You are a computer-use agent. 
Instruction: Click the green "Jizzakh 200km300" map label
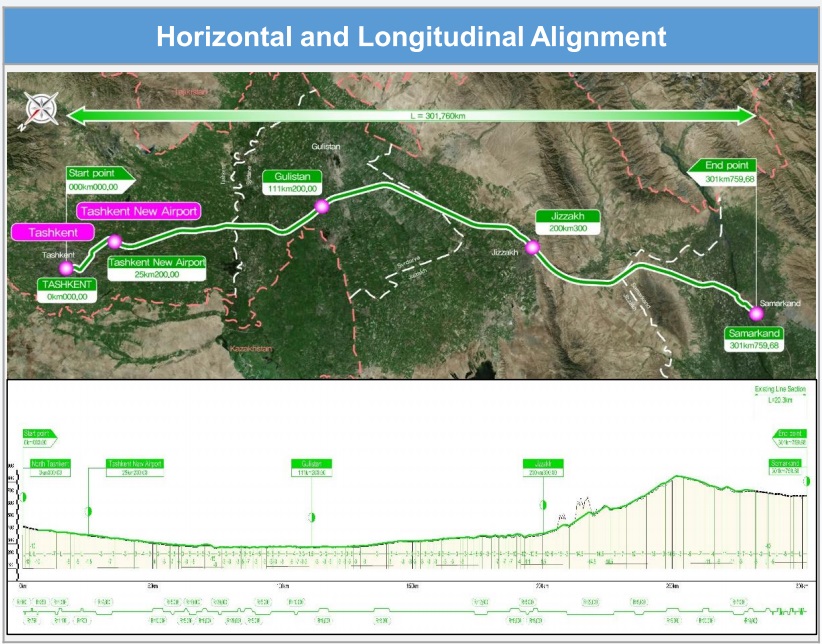pyautogui.click(x=568, y=222)
